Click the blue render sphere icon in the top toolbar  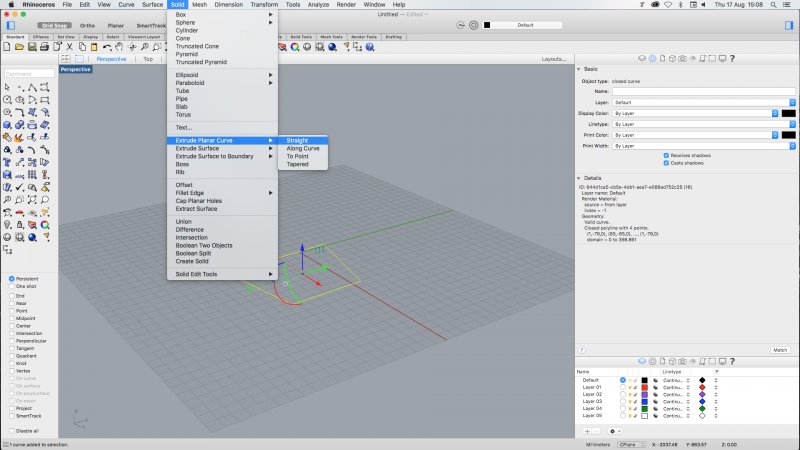coord(332,47)
